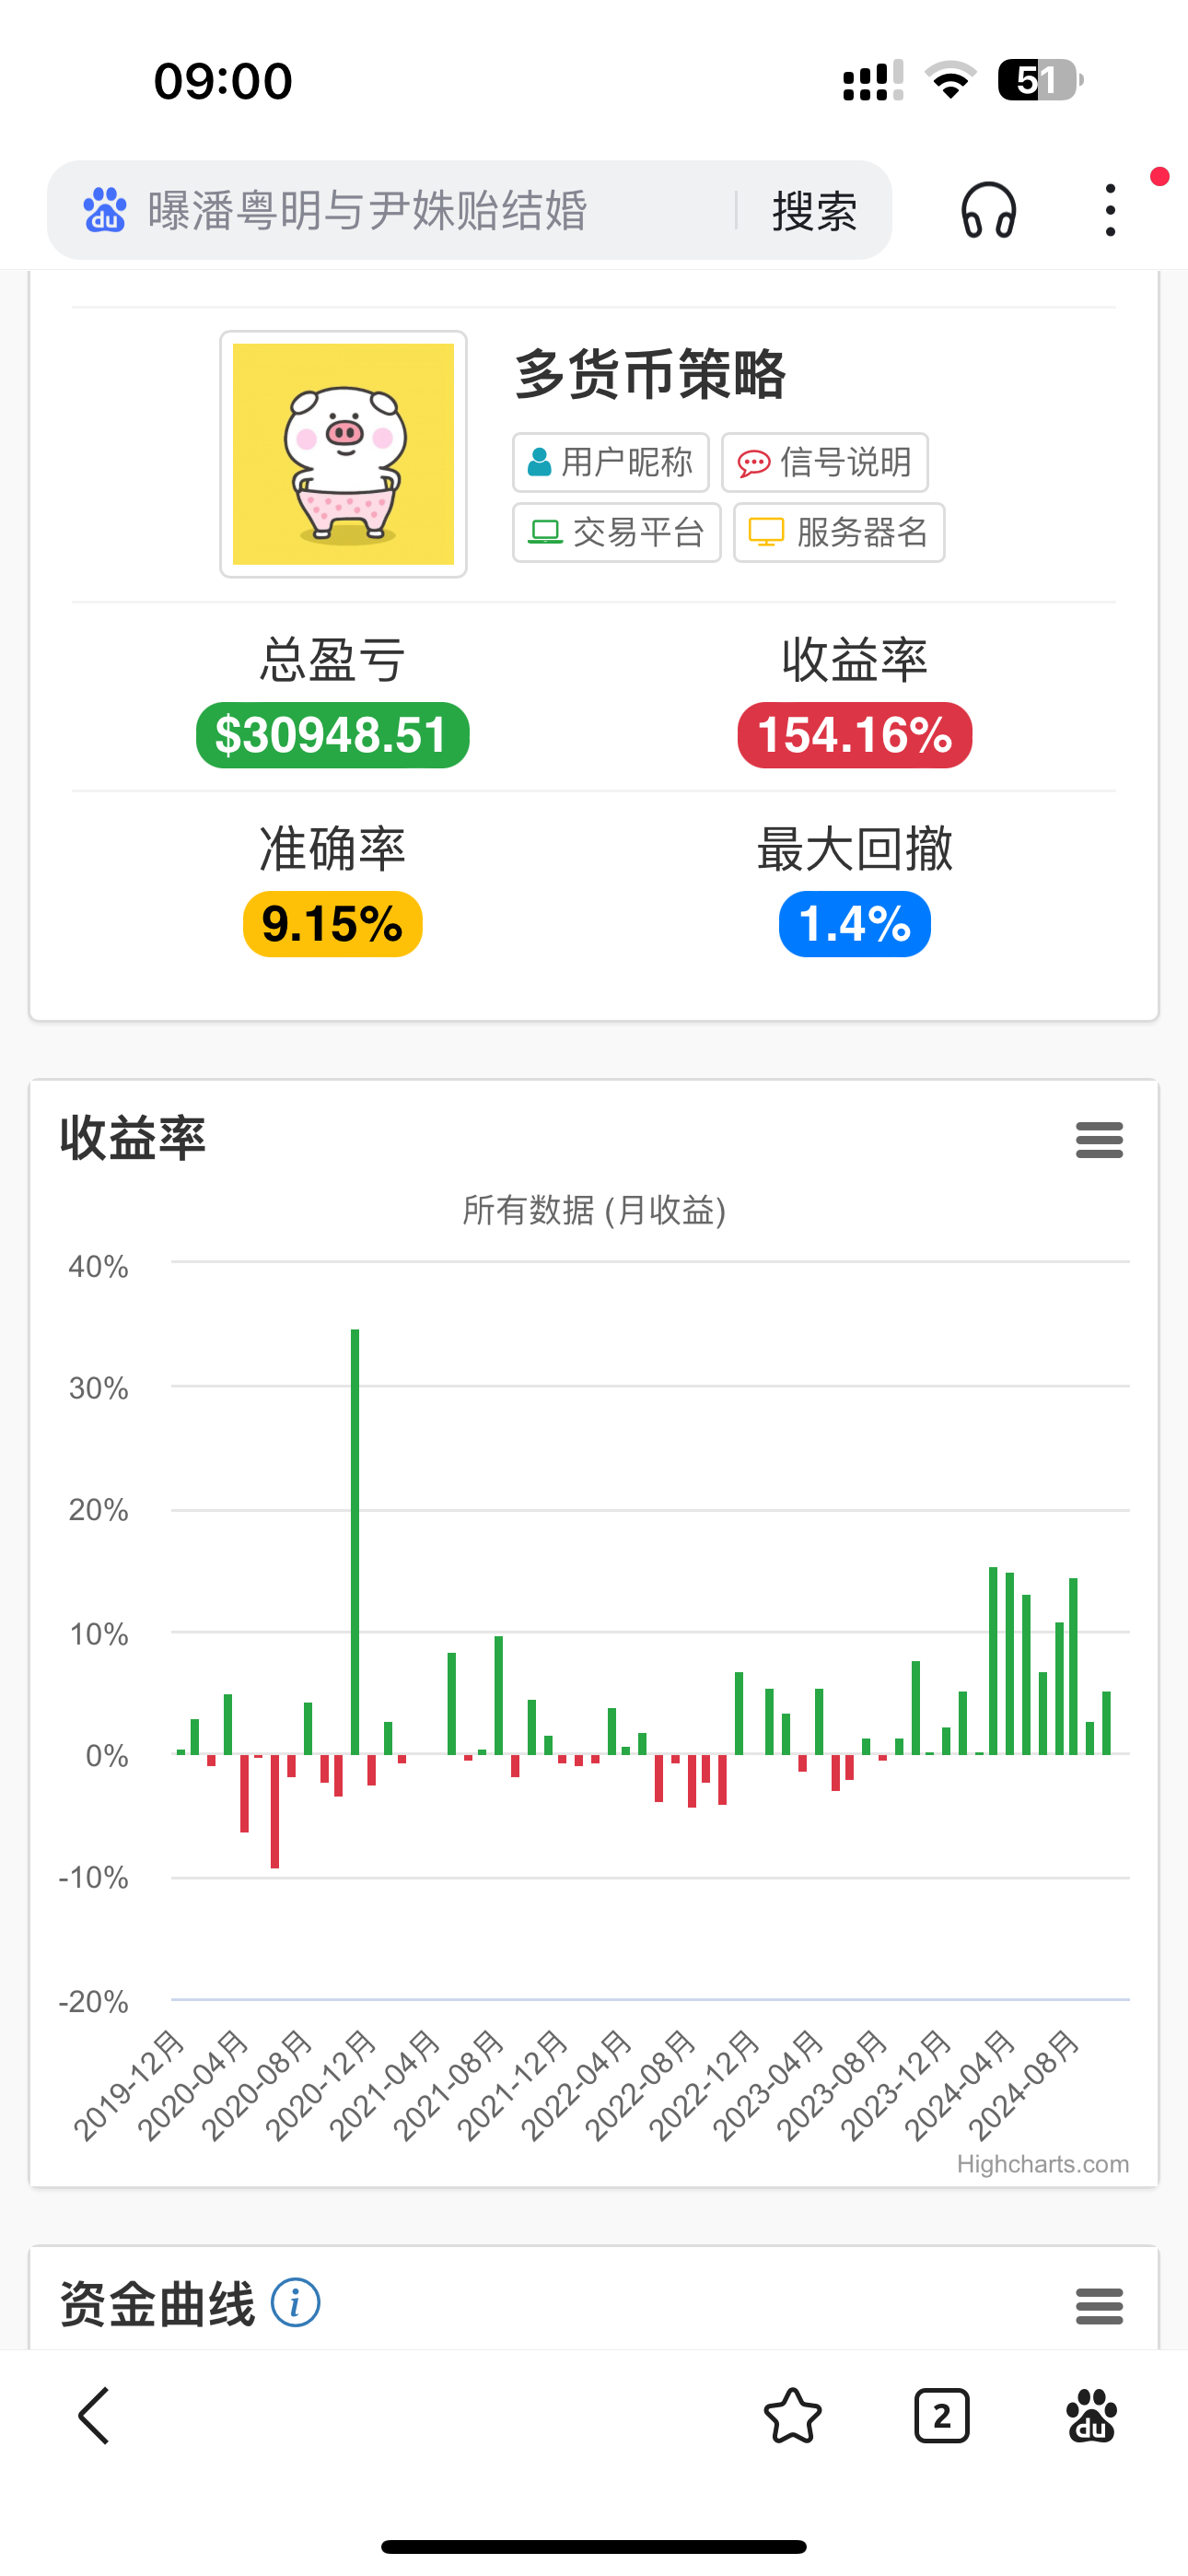Open the 资金曲线 chart hamburger menu
This screenshot has height=2576, width=1188.
tap(1099, 2306)
